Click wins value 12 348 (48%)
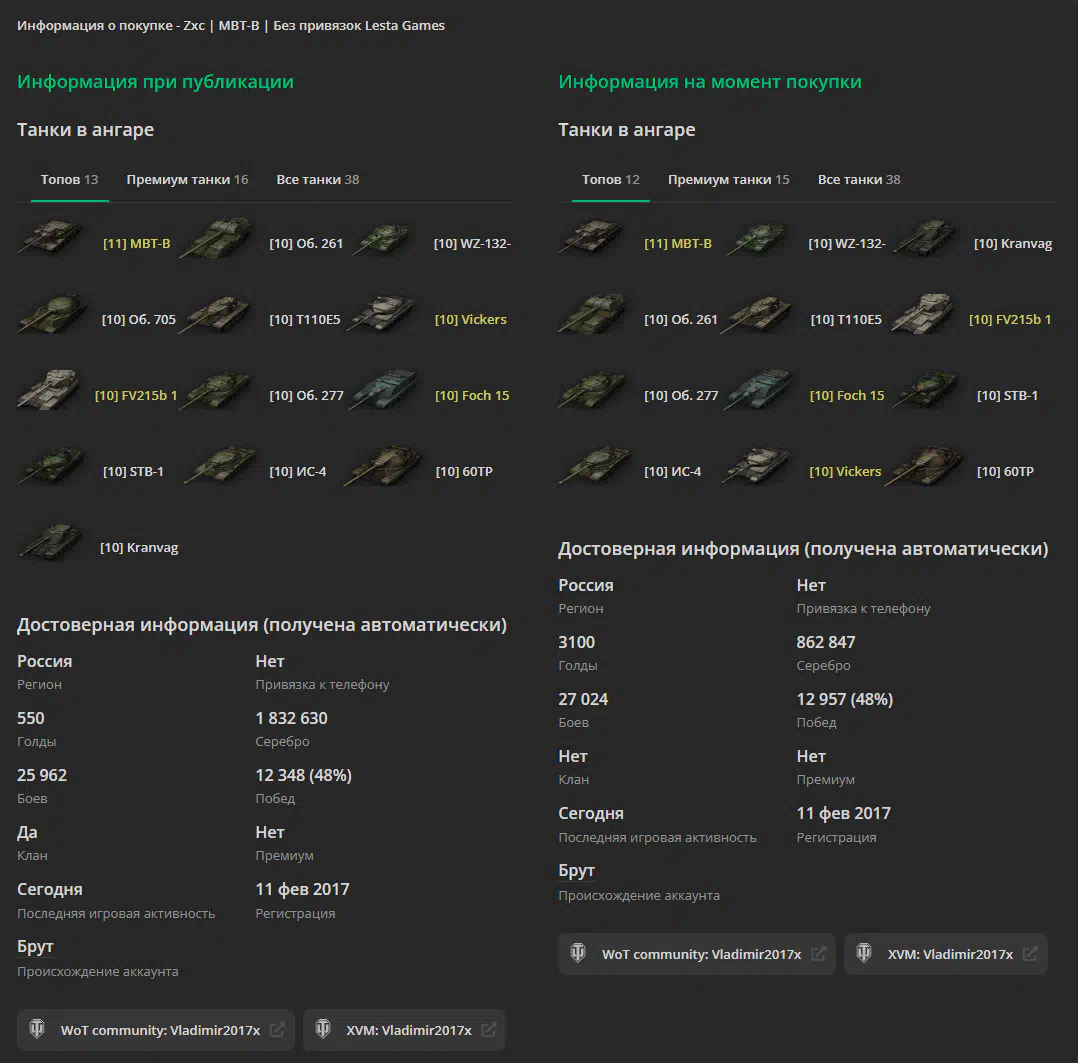Screen dimensions: 1078x1063 [x=303, y=776]
